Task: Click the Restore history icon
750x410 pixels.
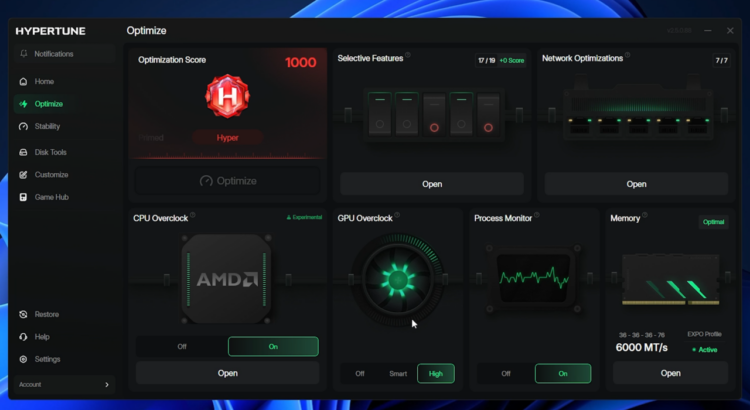Action: coord(23,314)
